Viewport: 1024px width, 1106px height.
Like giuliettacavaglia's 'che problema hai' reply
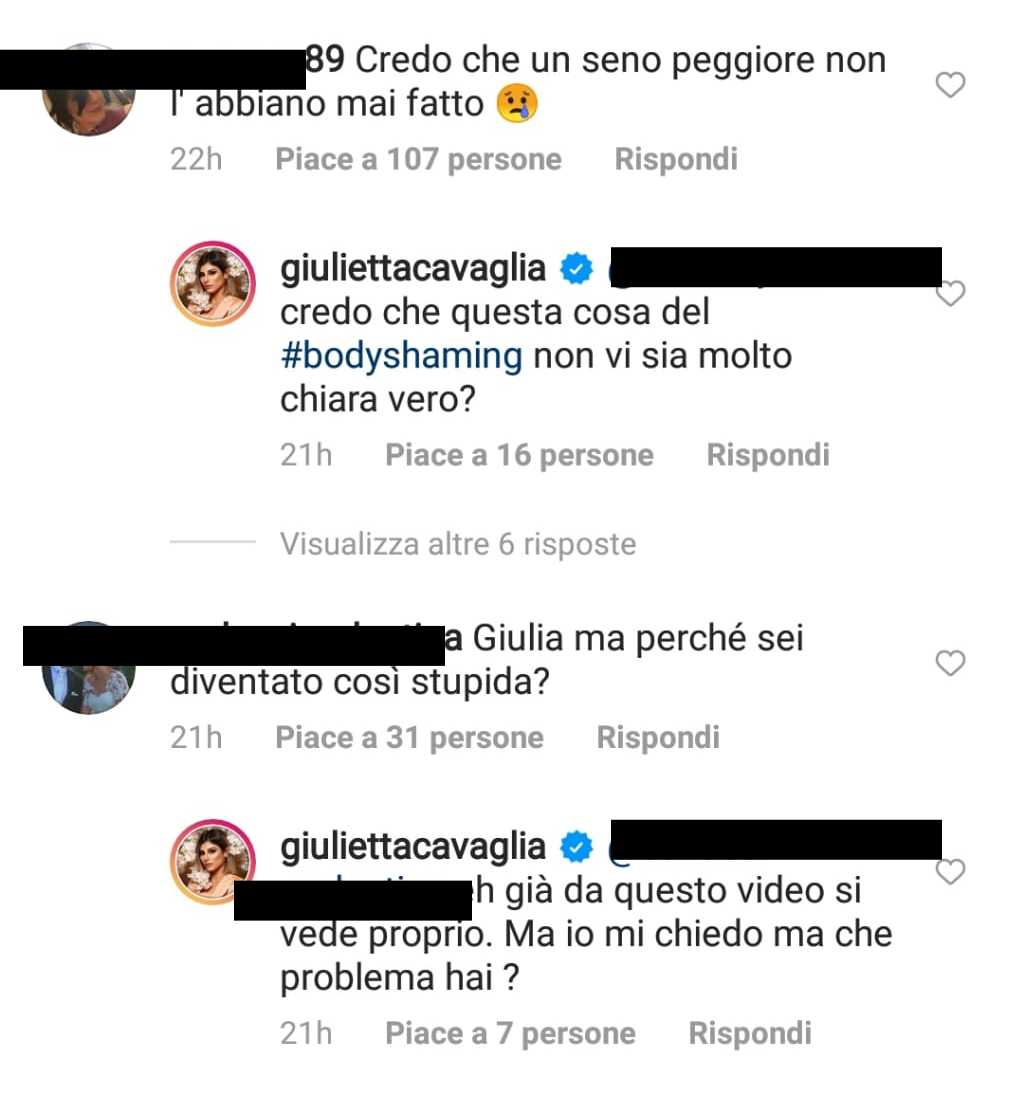tap(950, 872)
